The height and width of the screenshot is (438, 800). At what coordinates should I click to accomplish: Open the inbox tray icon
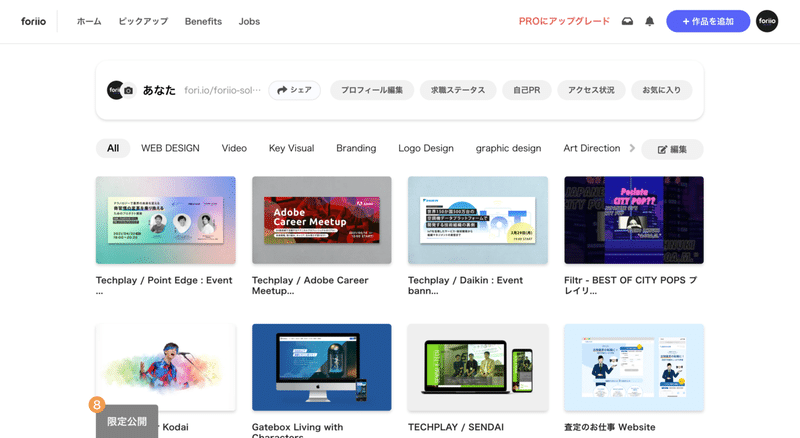click(627, 21)
